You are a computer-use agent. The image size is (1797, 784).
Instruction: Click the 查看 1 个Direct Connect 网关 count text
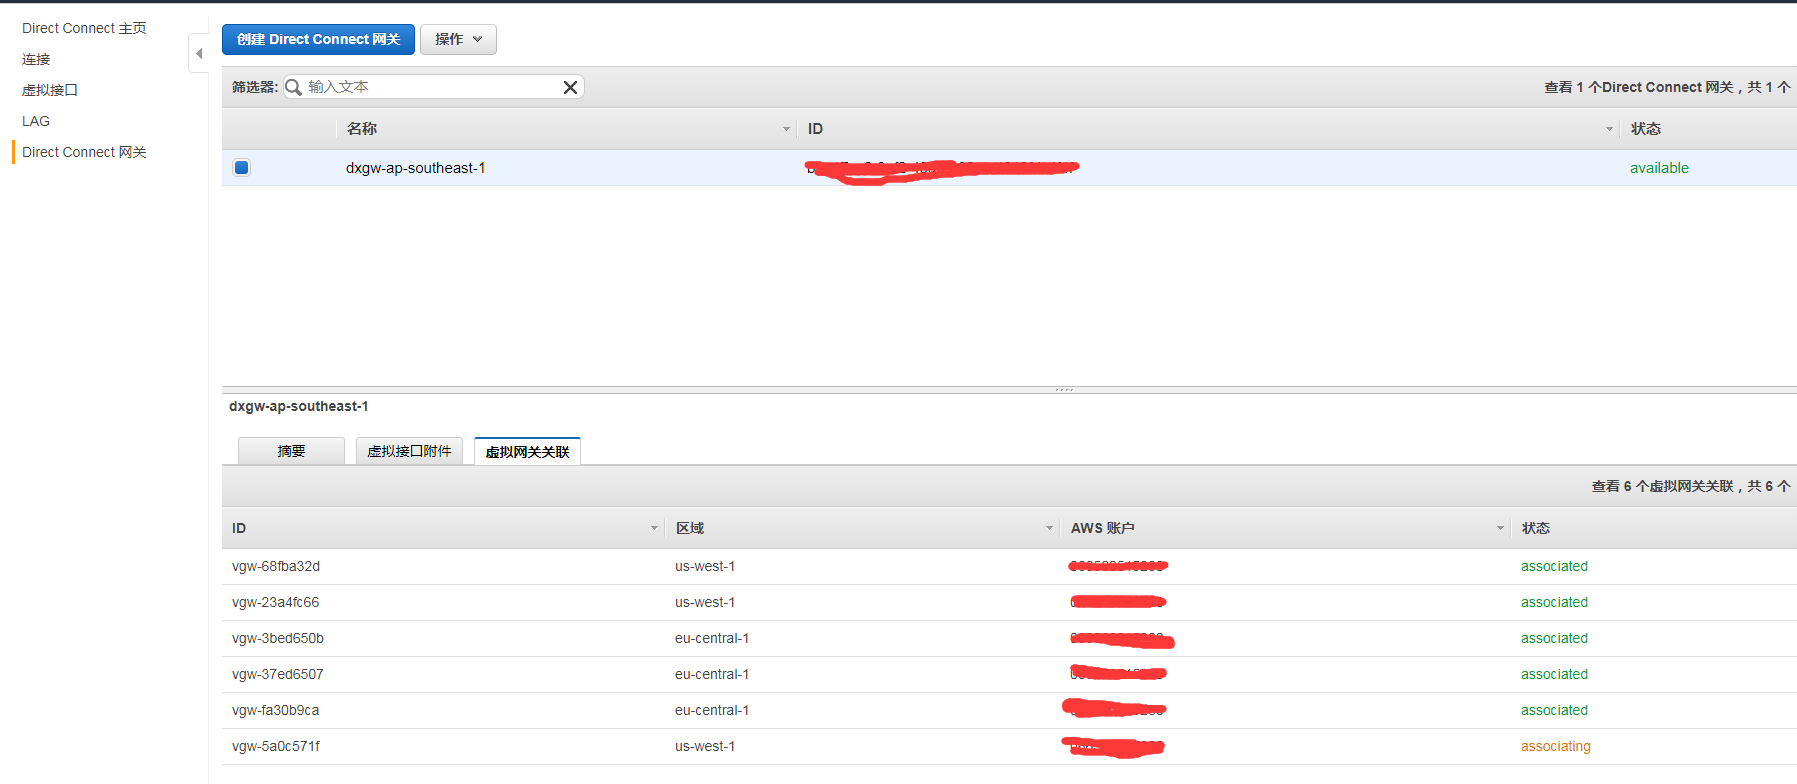tap(1667, 87)
